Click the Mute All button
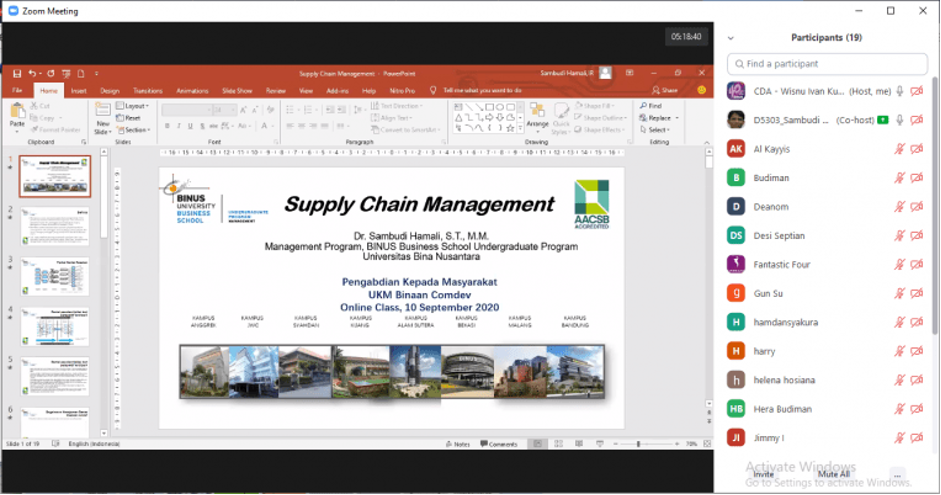941x495 pixels. [834, 474]
